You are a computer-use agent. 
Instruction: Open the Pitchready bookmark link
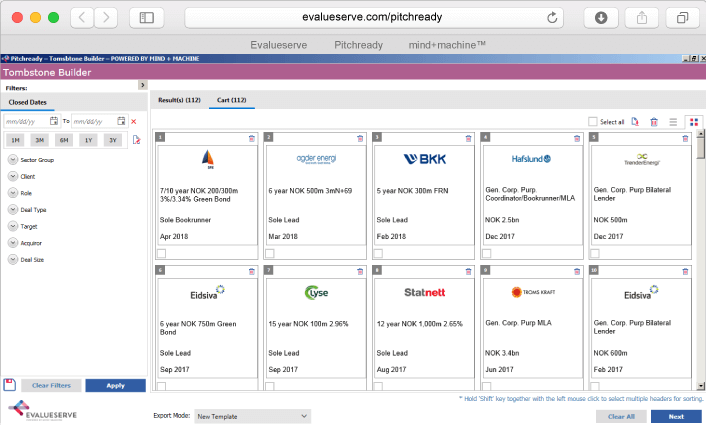tap(358, 45)
